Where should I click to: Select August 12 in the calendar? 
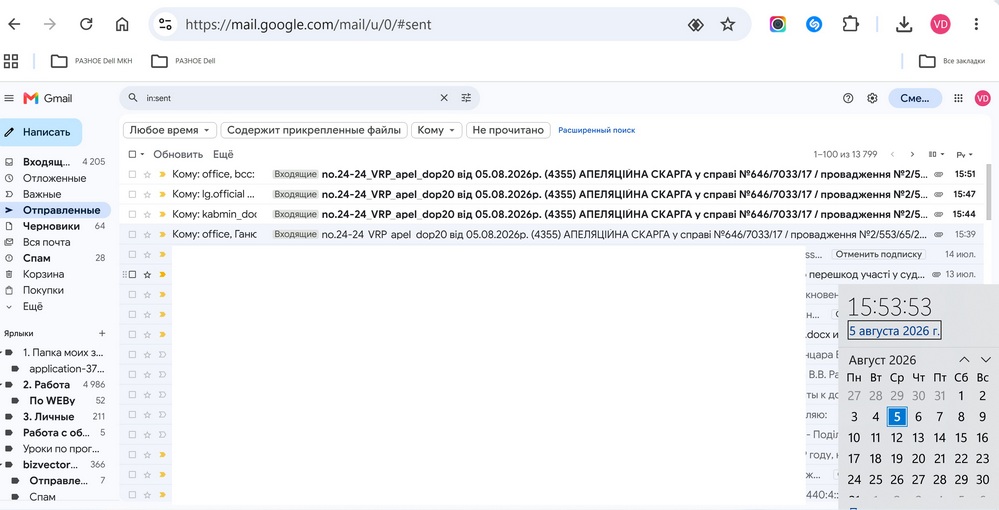pyautogui.click(x=896, y=438)
